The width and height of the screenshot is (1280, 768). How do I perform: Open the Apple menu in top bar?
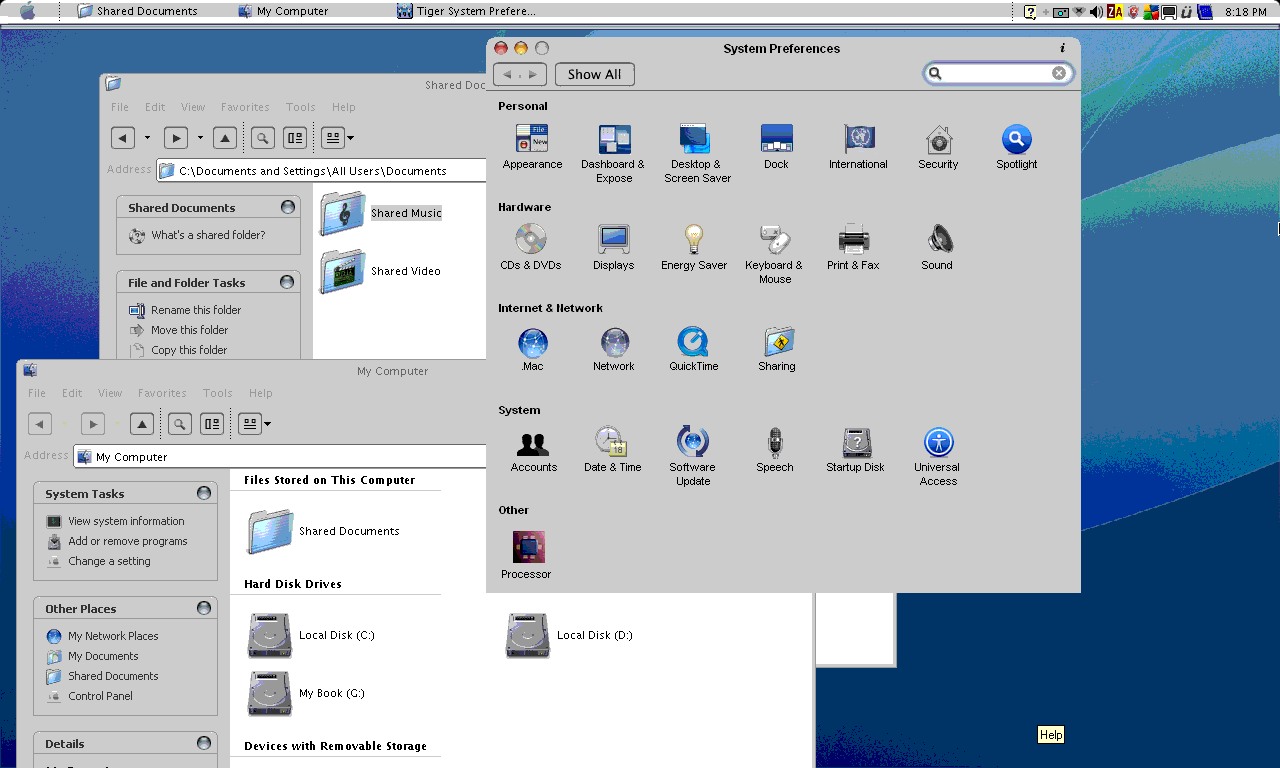click(27, 11)
